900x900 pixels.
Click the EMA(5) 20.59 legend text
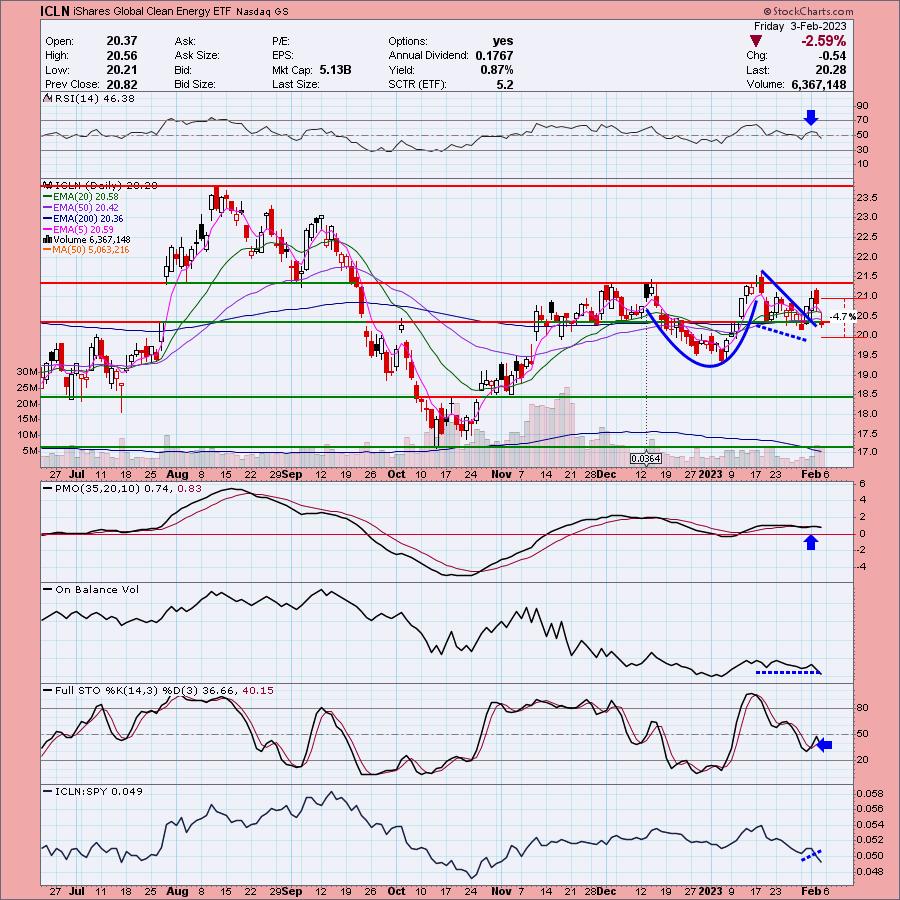click(84, 230)
